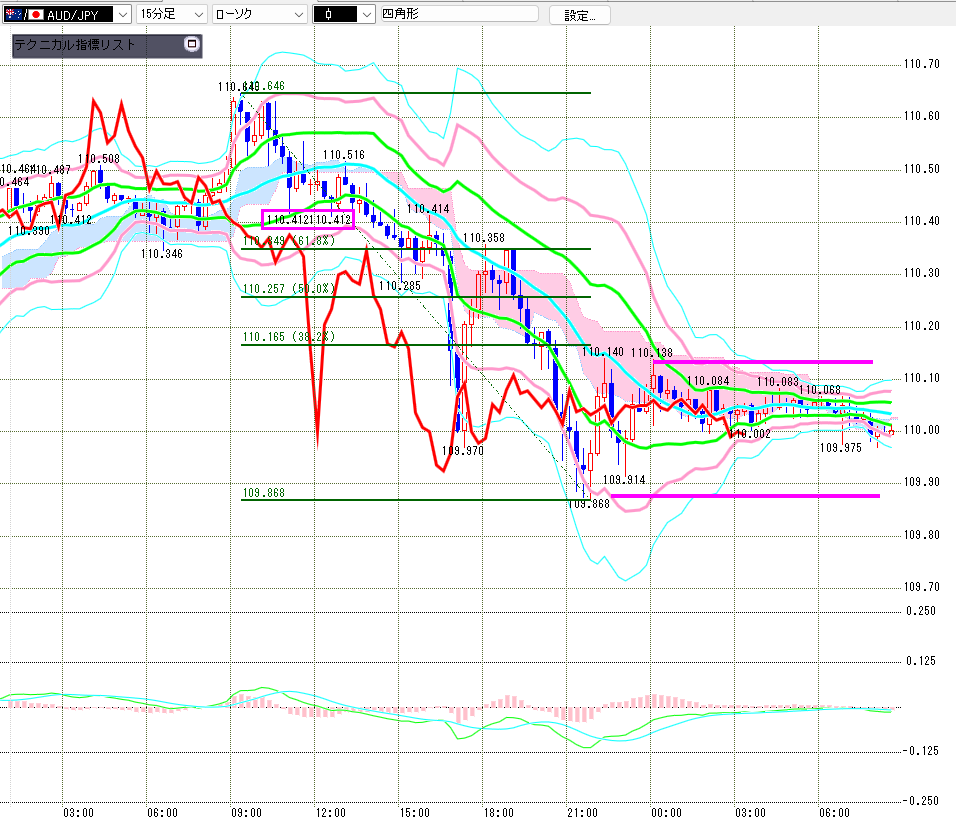Screen dimensions: 956x821
Task: Click the 110.084 price label
Action: tap(708, 381)
